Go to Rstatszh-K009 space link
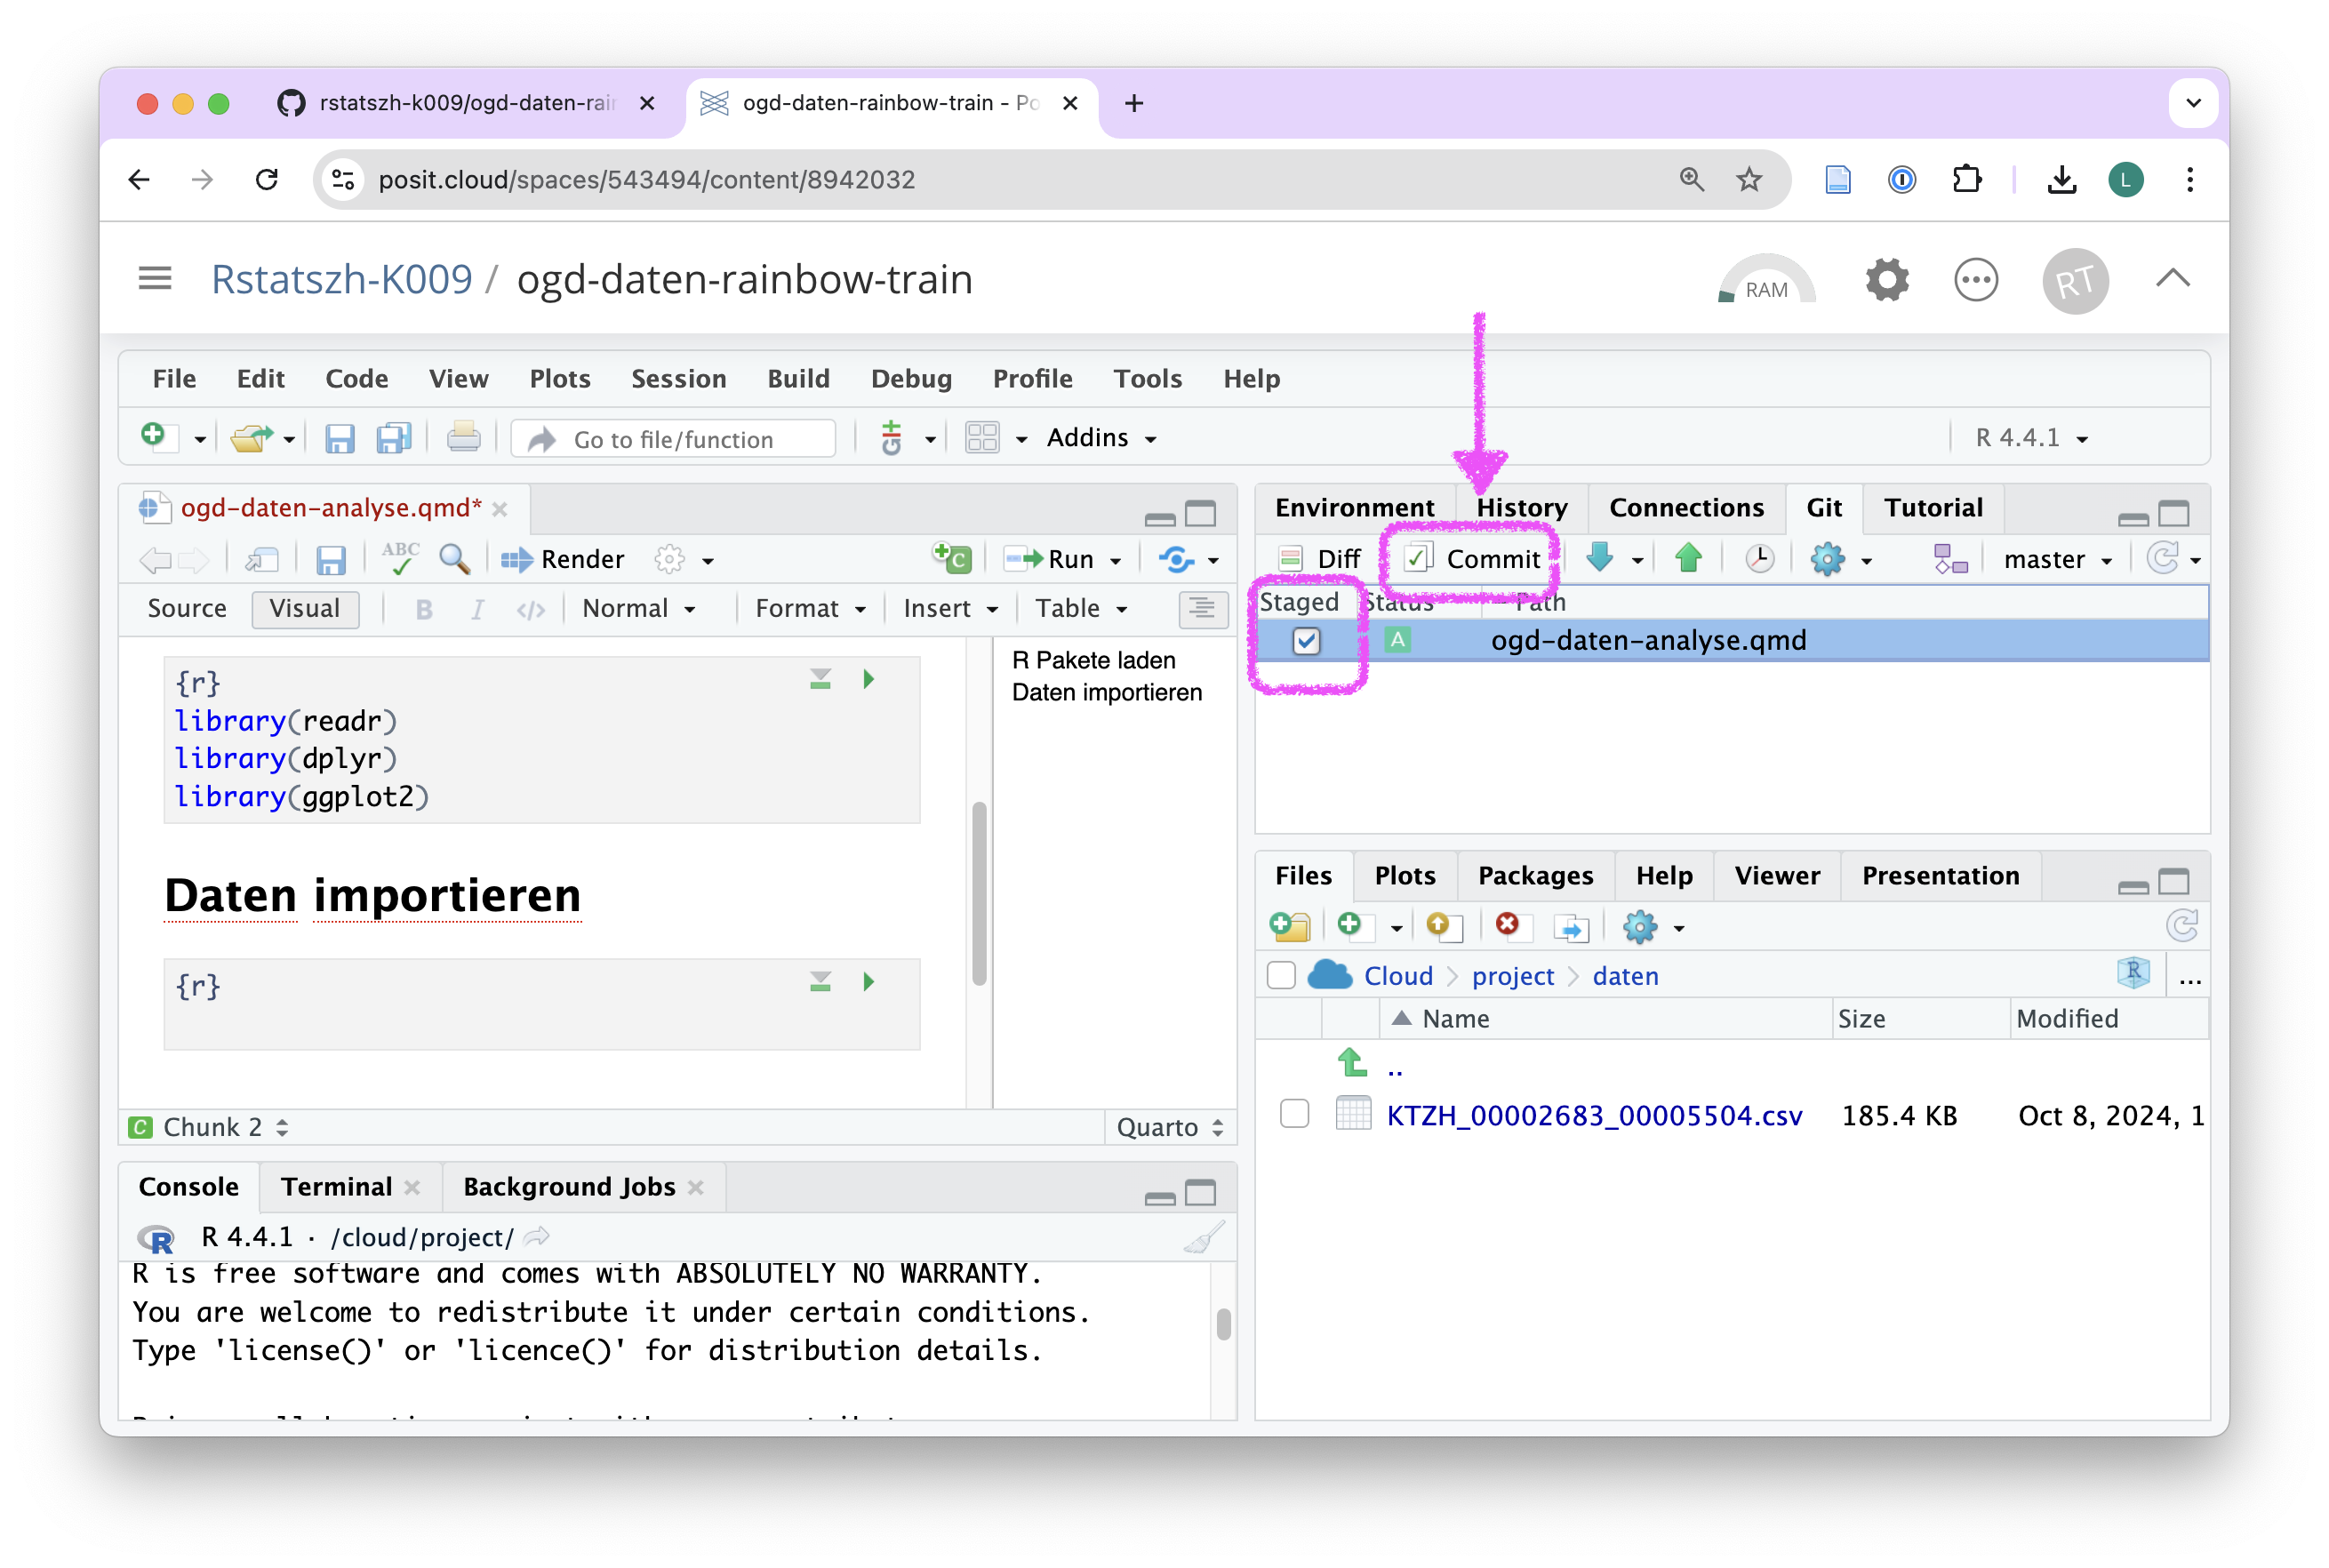The width and height of the screenshot is (2329, 1568). point(341,279)
